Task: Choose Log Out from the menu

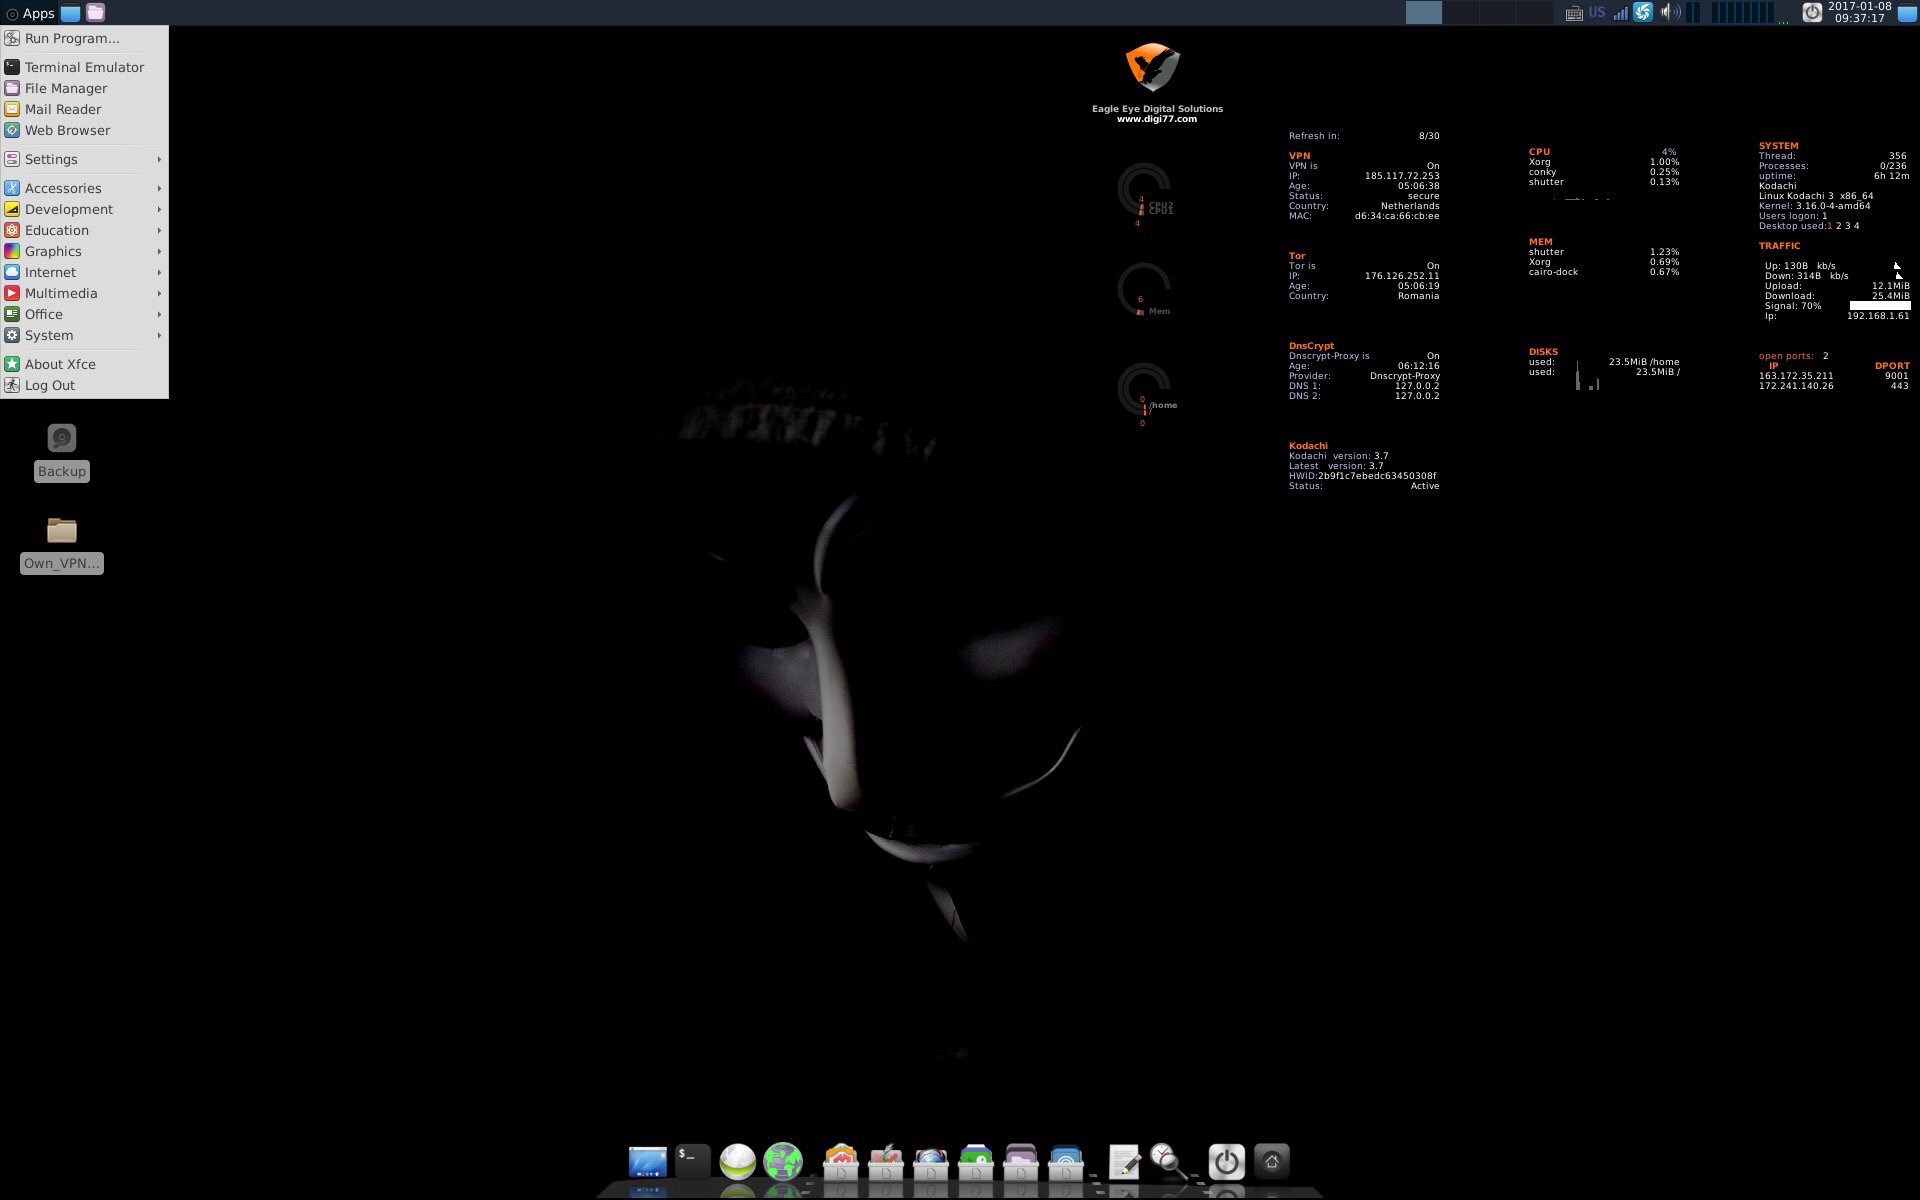Action: coord(50,385)
